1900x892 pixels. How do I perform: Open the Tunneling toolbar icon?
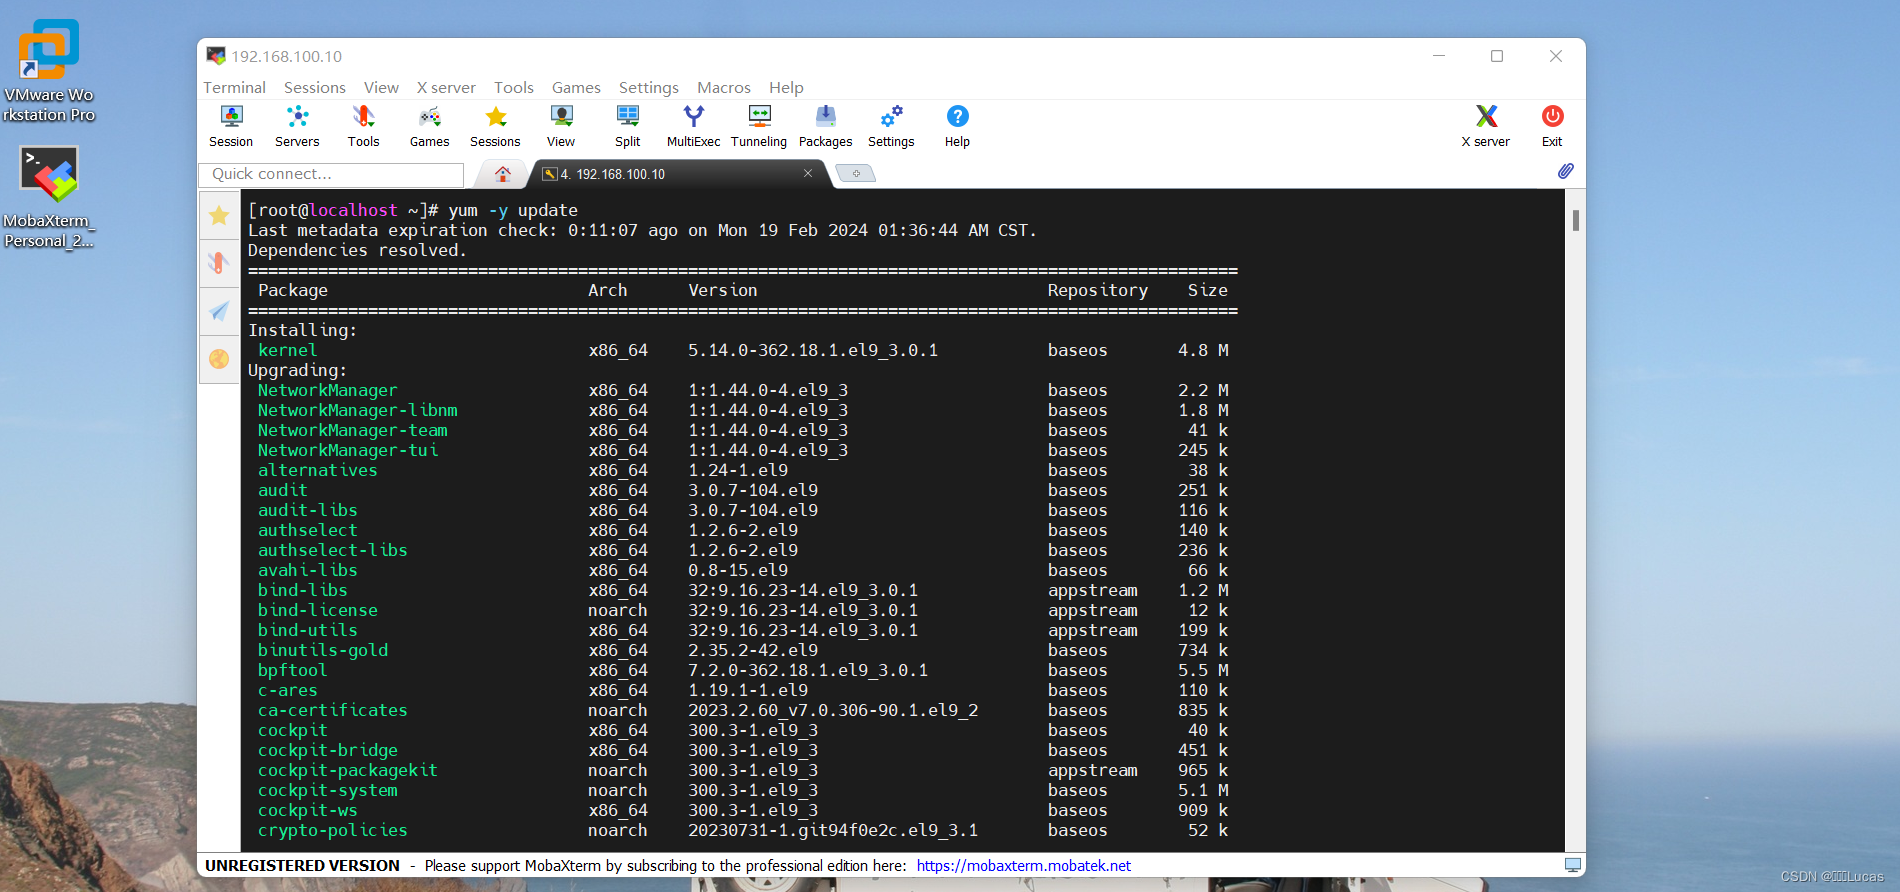[x=759, y=127]
